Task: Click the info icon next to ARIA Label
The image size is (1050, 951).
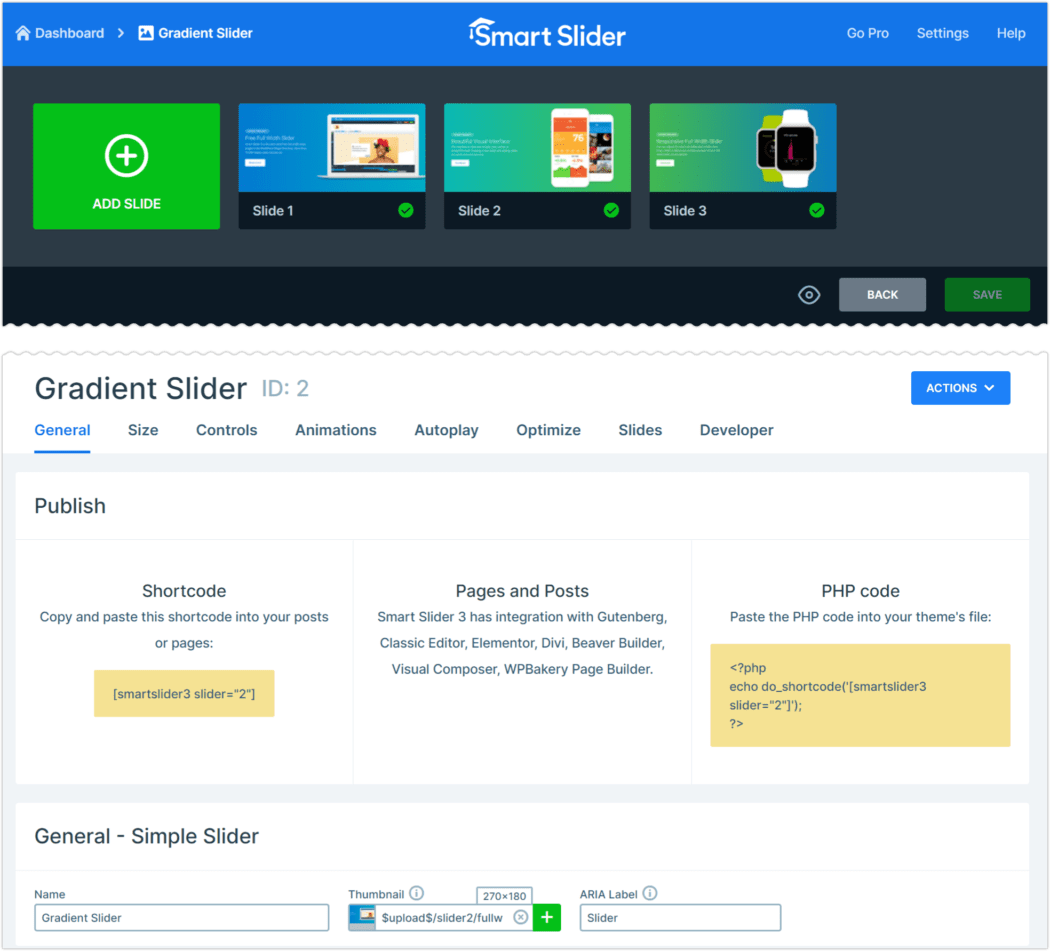Action: pos(650,893)
